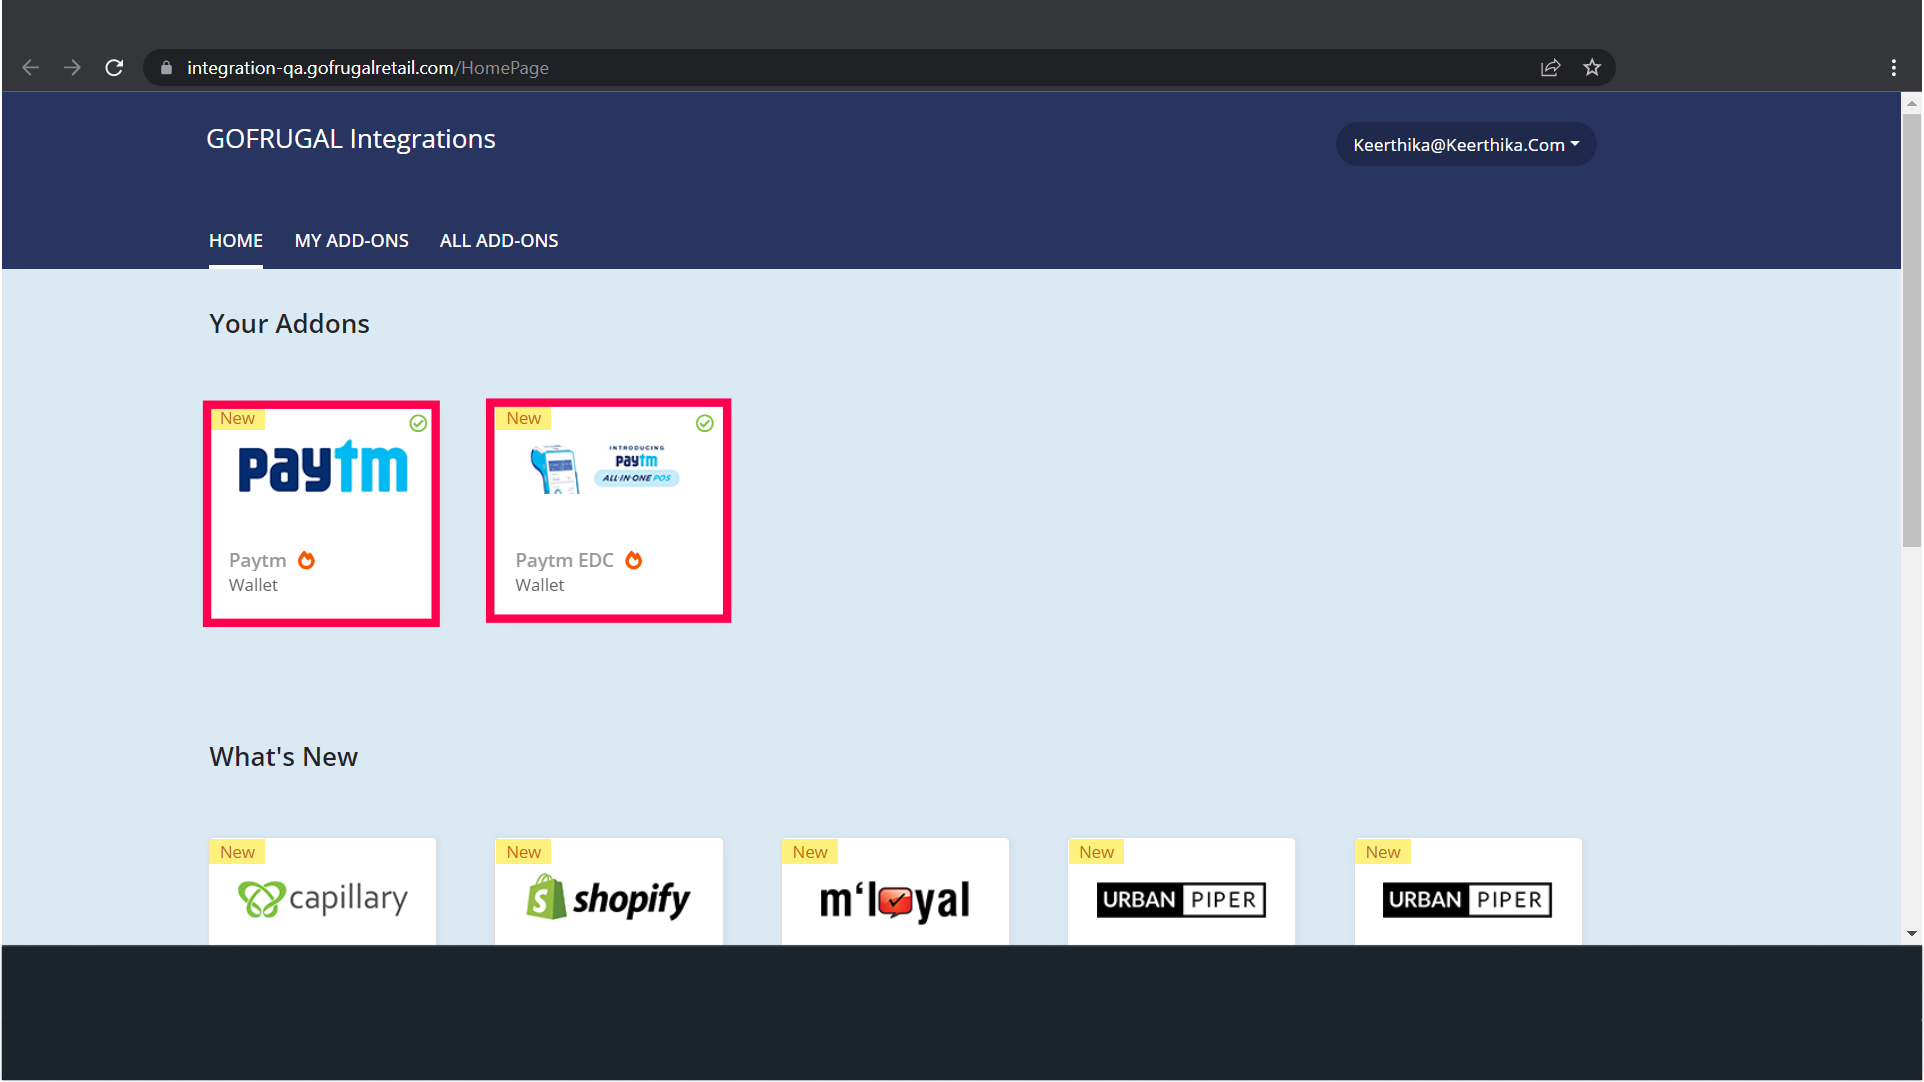
Task: Click the green check on Paytm EDC card
Action: click(705, 423)
